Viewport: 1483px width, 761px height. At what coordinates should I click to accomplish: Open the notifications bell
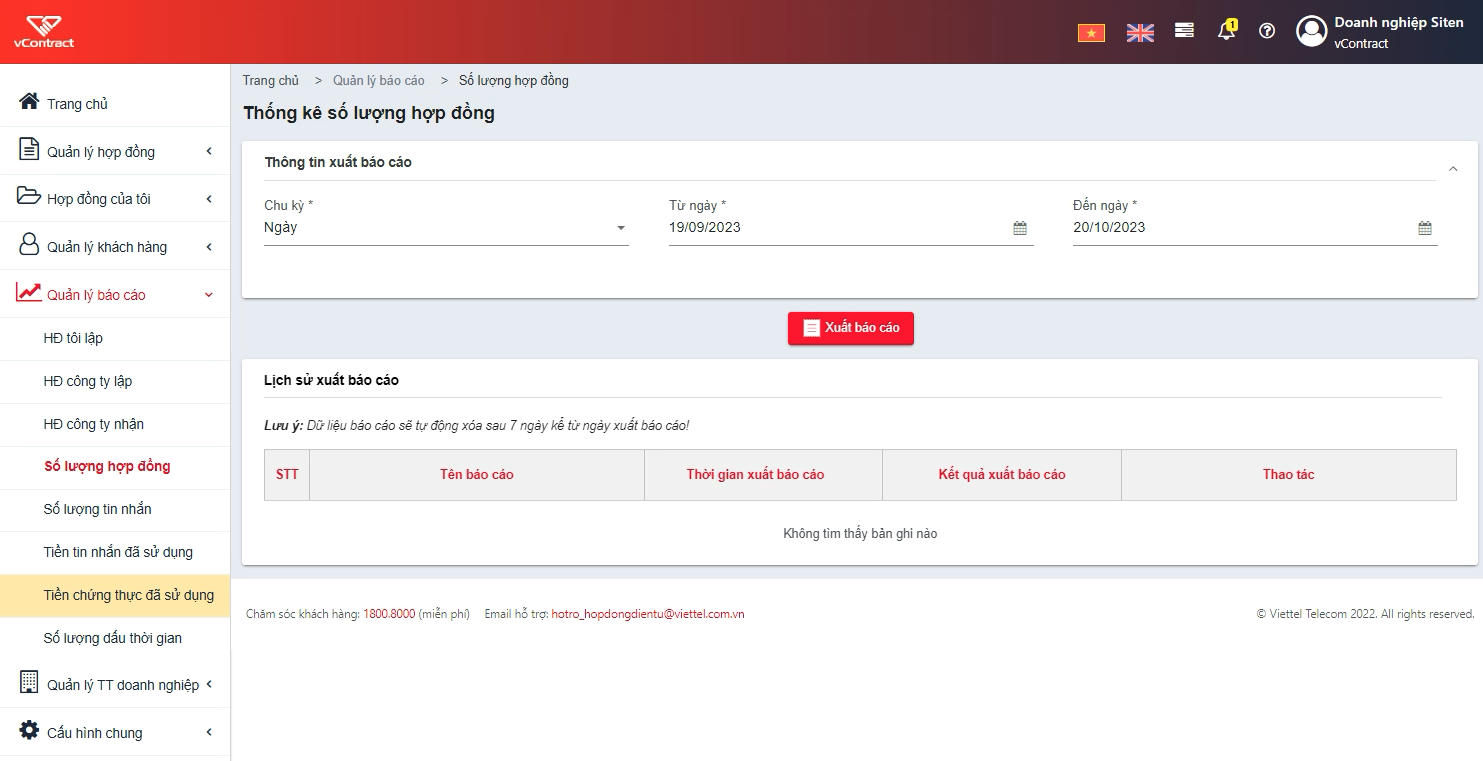1227,30
